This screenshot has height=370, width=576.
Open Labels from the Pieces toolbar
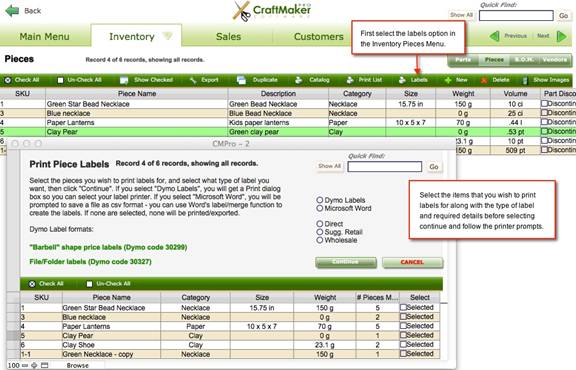(x=414, y=80)
